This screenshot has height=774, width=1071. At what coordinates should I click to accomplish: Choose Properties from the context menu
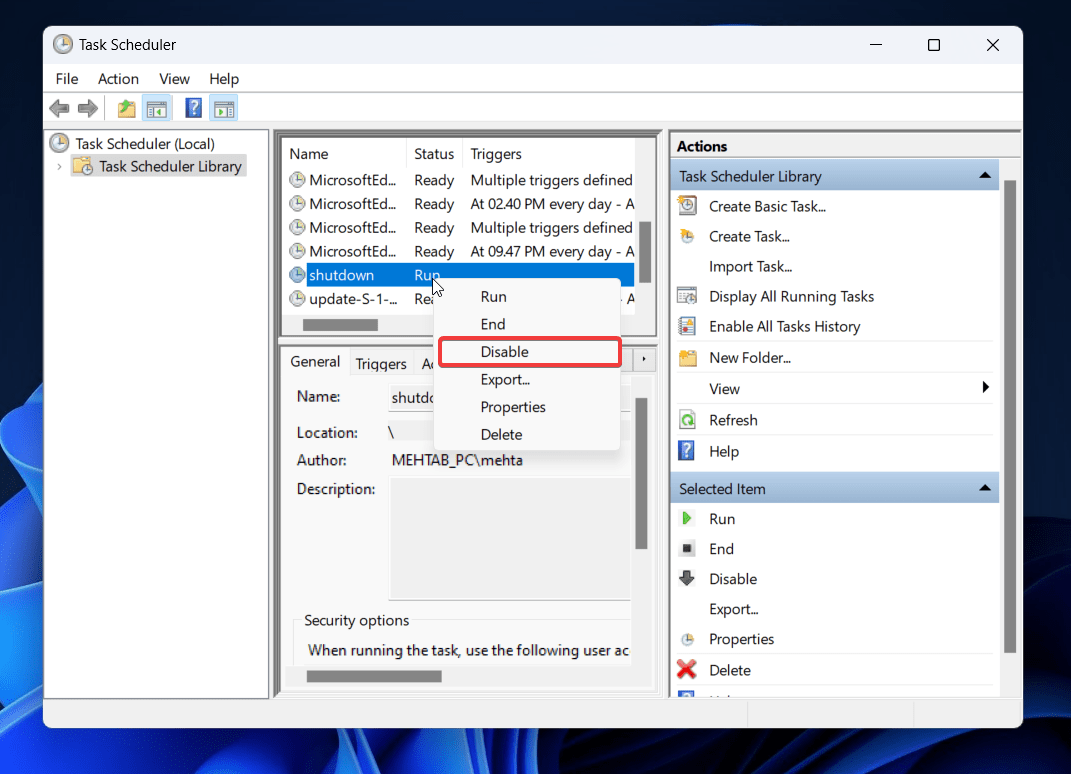point(528,407)
